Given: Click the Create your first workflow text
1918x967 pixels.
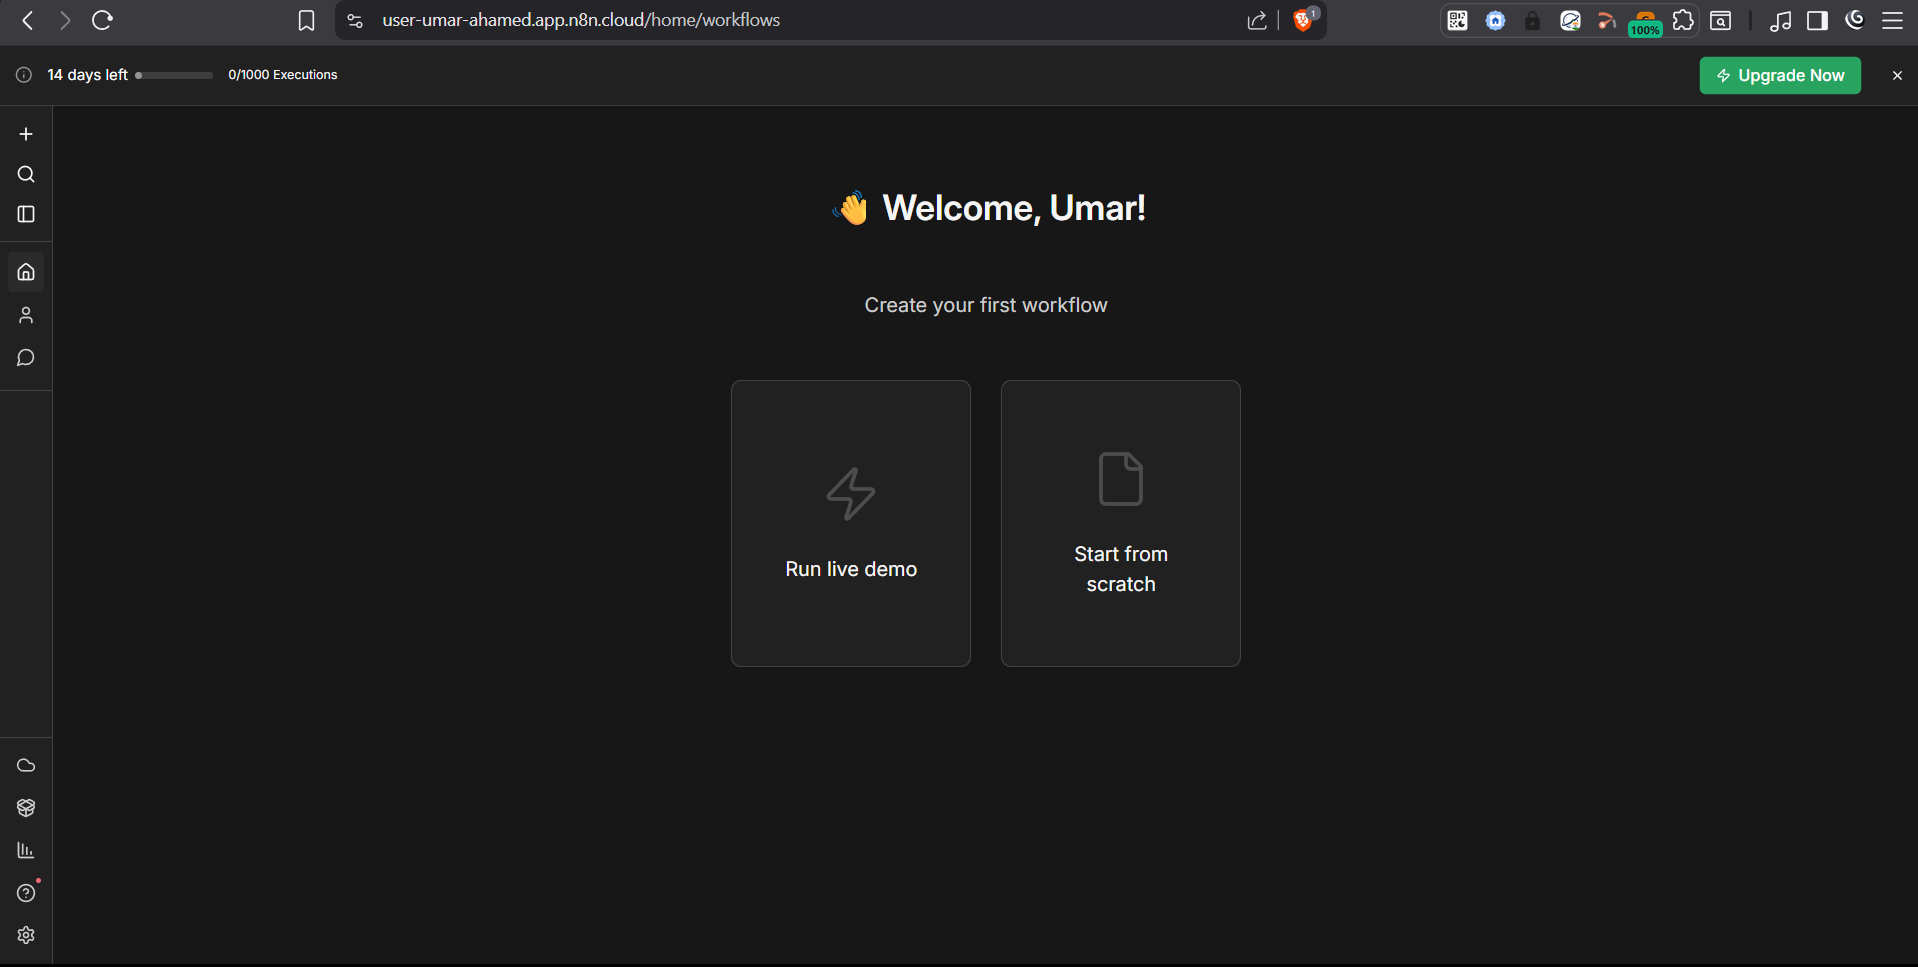Looking at the screenshot, I should coord(986,305).
